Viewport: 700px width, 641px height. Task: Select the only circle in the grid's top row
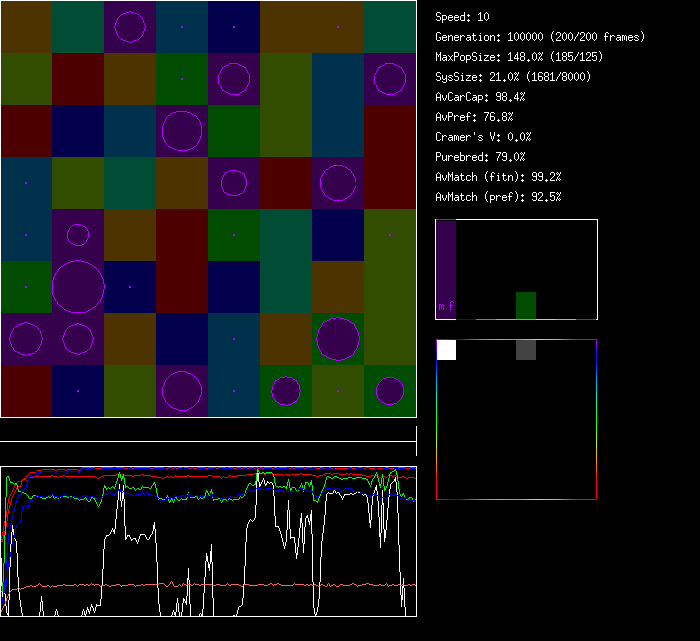[130, 27]
